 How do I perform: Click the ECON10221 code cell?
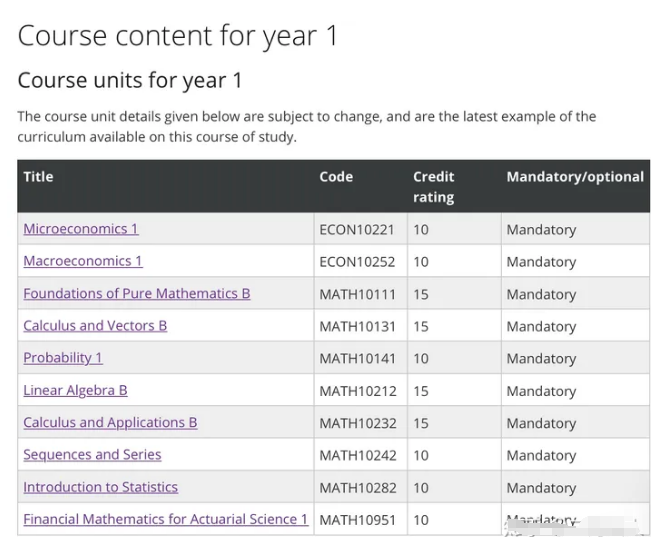357,230
